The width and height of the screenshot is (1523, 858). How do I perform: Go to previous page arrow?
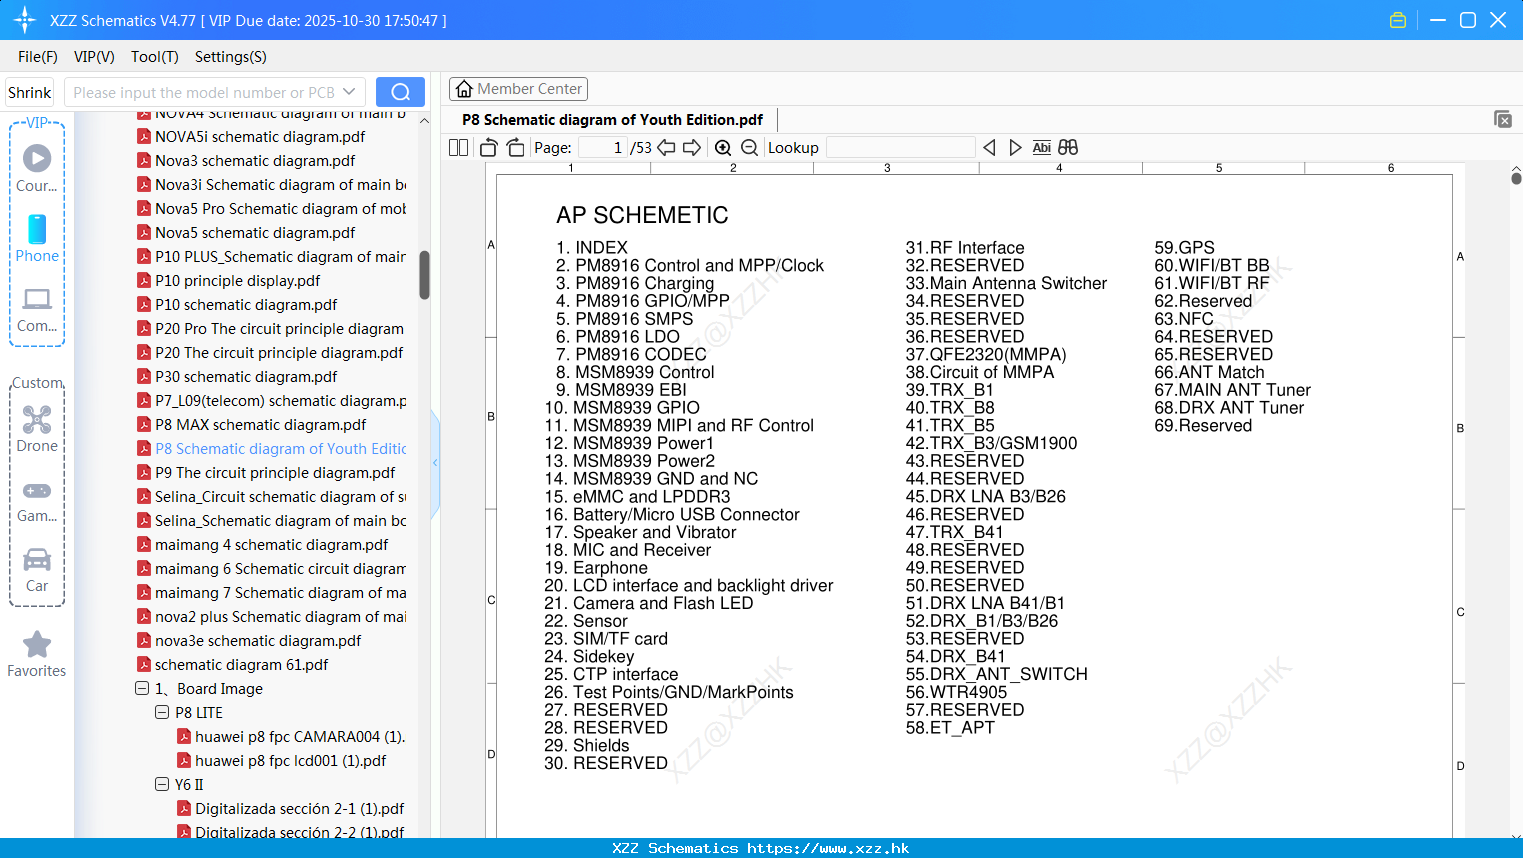coord(666,148)
